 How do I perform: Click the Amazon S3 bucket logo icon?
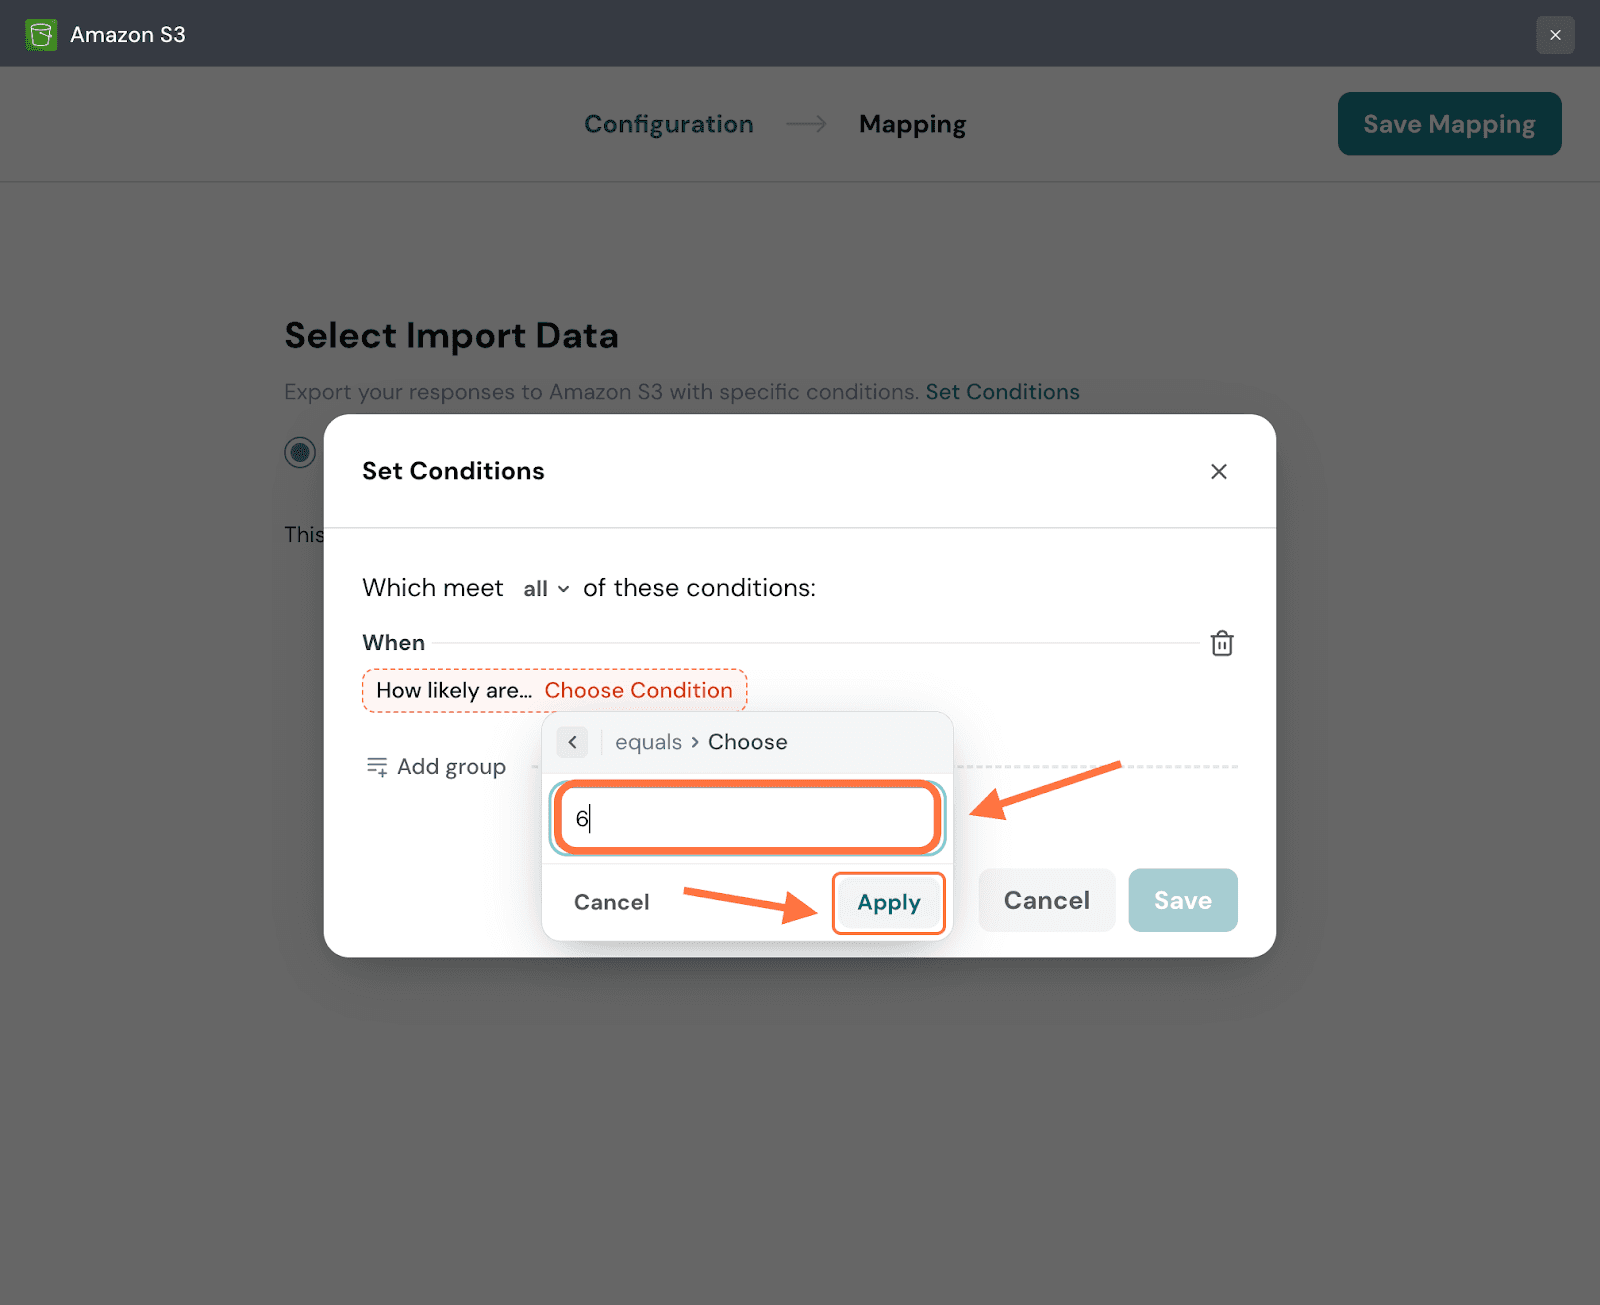click(41, 35)
